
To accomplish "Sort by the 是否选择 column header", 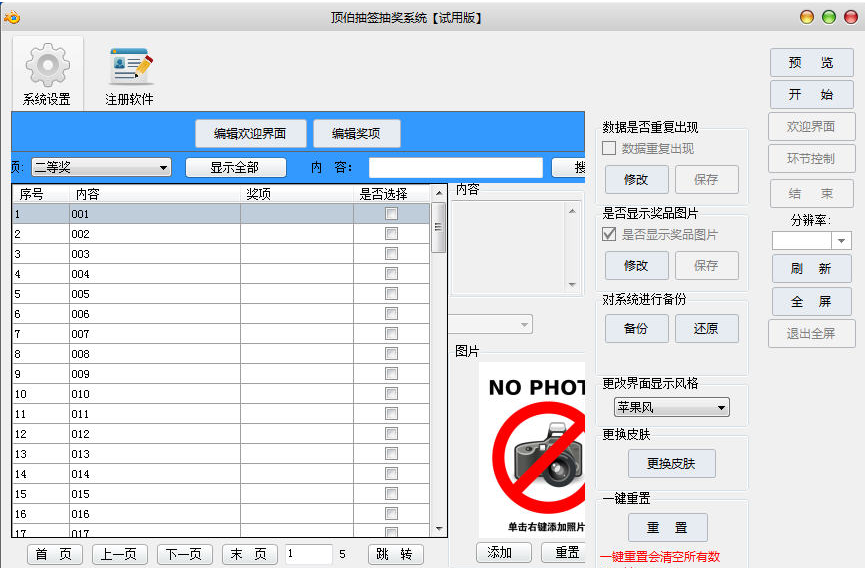I will (391, 194).
